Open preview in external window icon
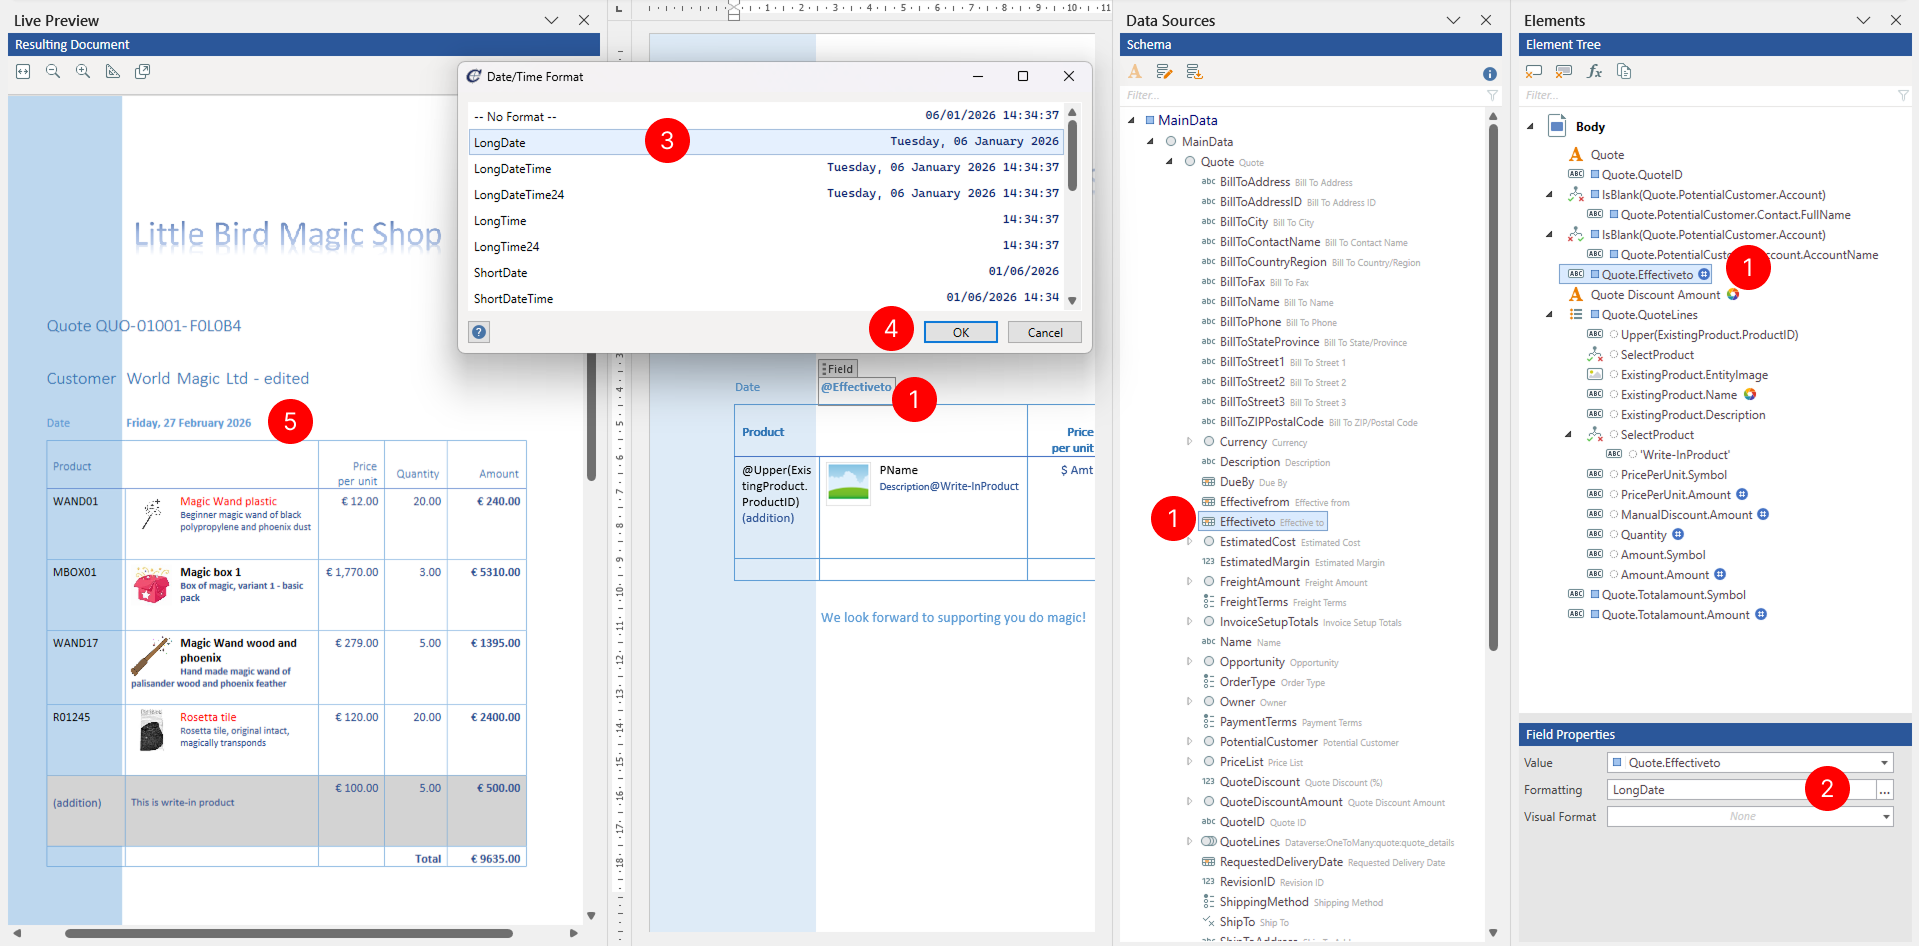The image size is (1919, 946). point(143,72)
